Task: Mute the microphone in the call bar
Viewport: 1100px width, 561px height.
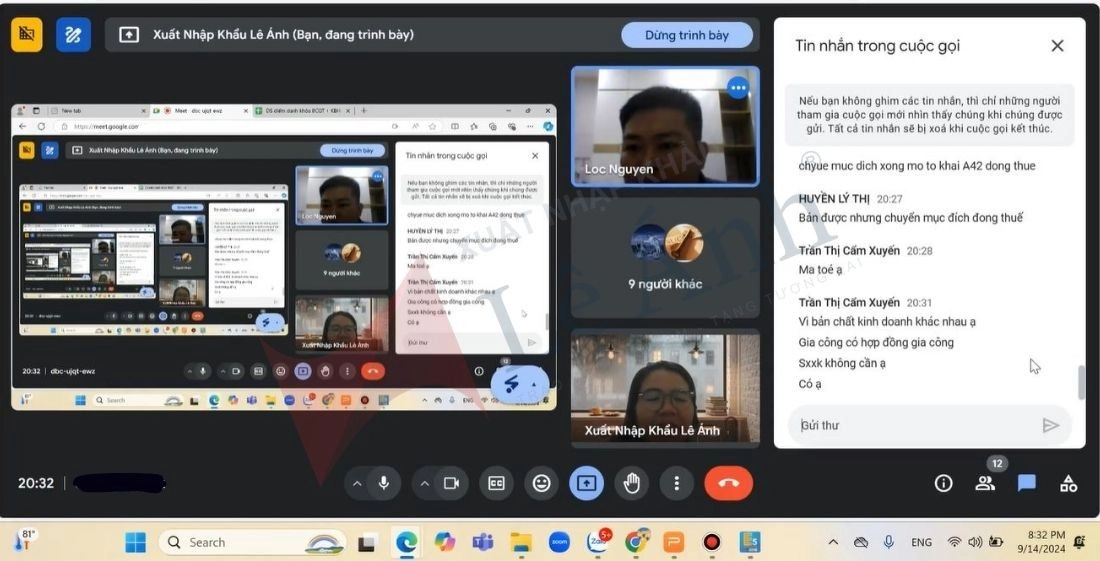Action: [x=383, y=483]
